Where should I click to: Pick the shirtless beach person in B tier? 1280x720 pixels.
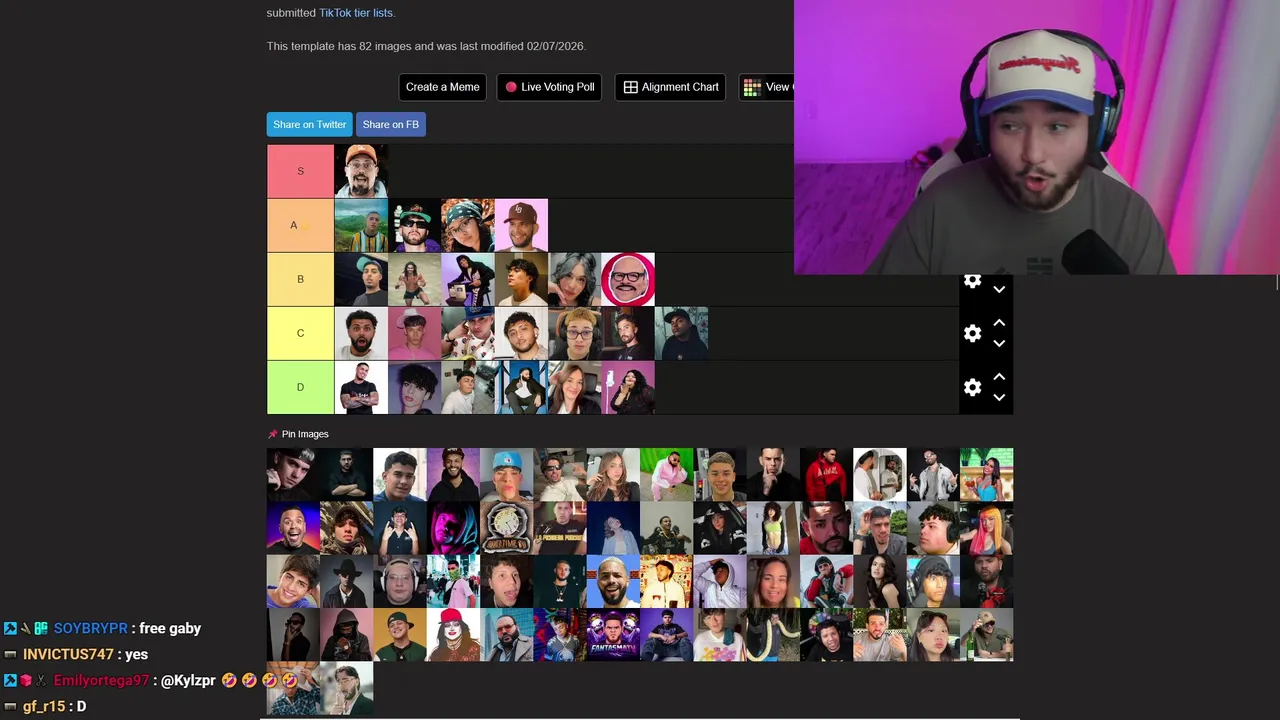click(x=415, y=279)
